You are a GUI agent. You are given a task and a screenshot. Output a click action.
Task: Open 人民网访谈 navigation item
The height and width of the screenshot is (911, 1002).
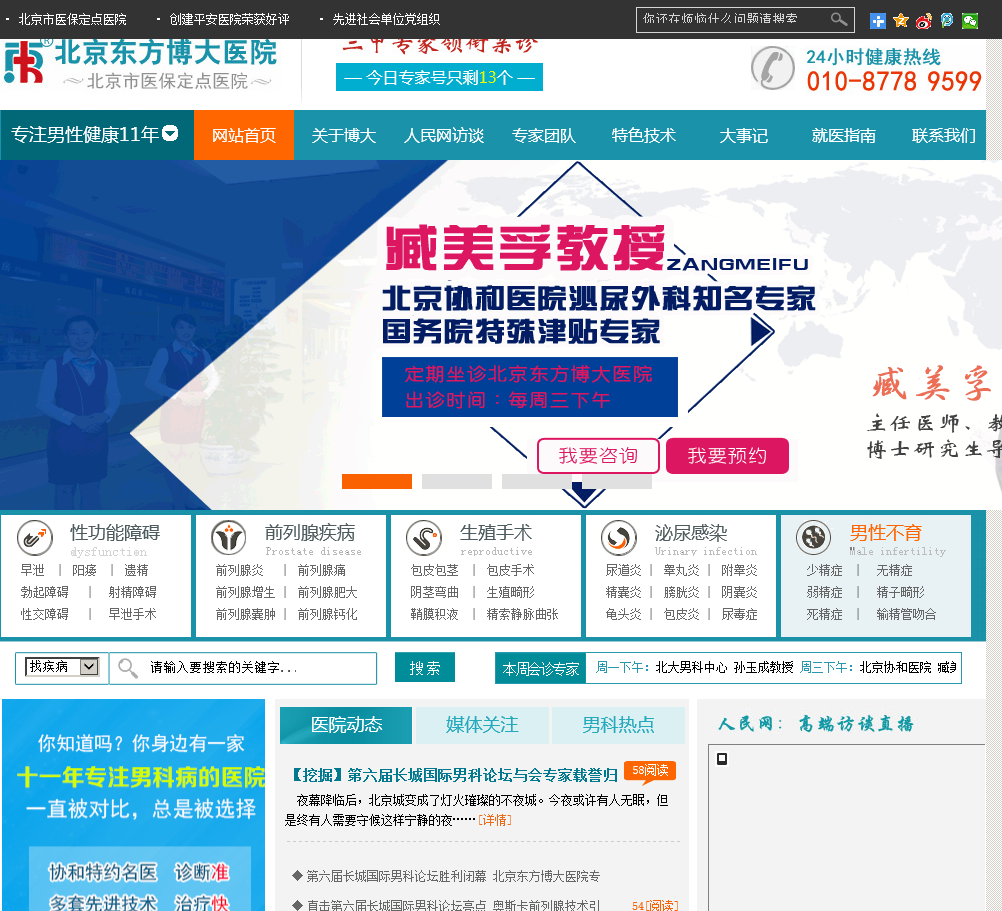click(443, 135)
